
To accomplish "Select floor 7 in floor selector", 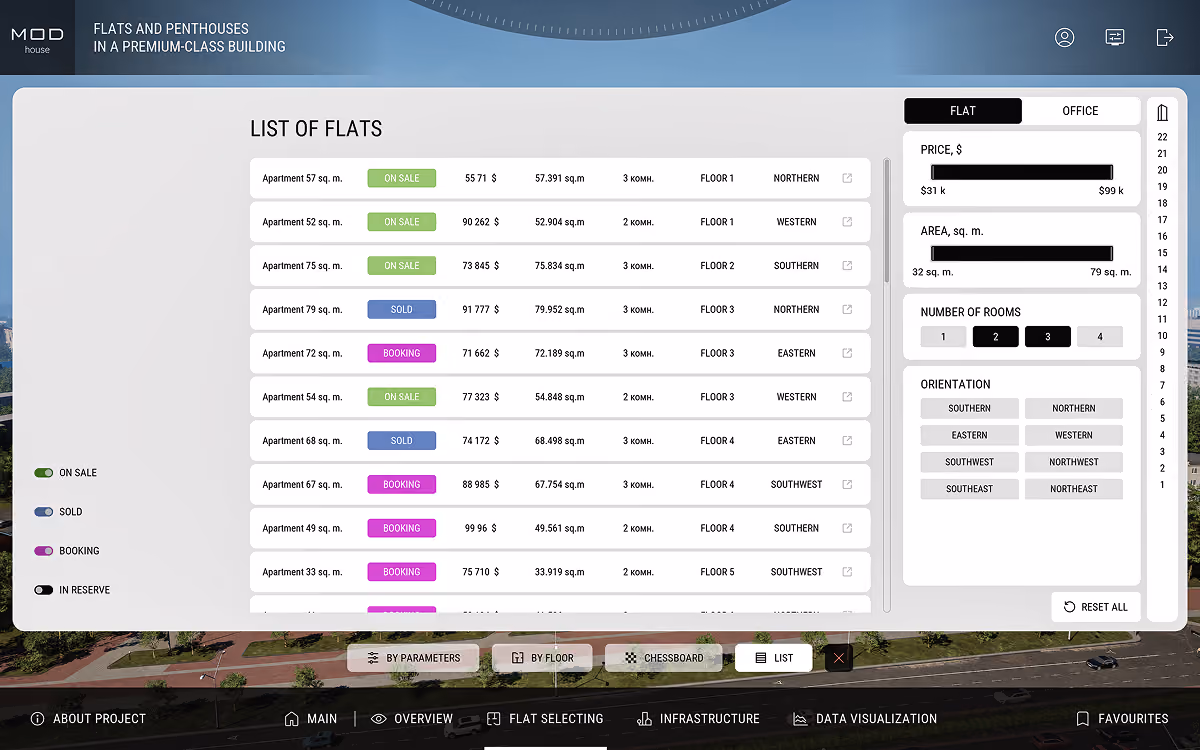I will pos(1162,386).
